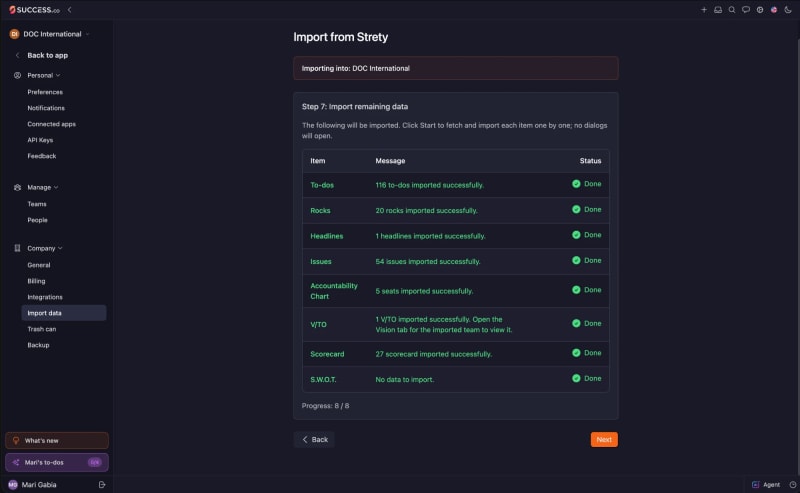Screen dimensions: 800x493
Task: Click the logout icon beside Mari Gabia
Action: [x=102, y=484]
